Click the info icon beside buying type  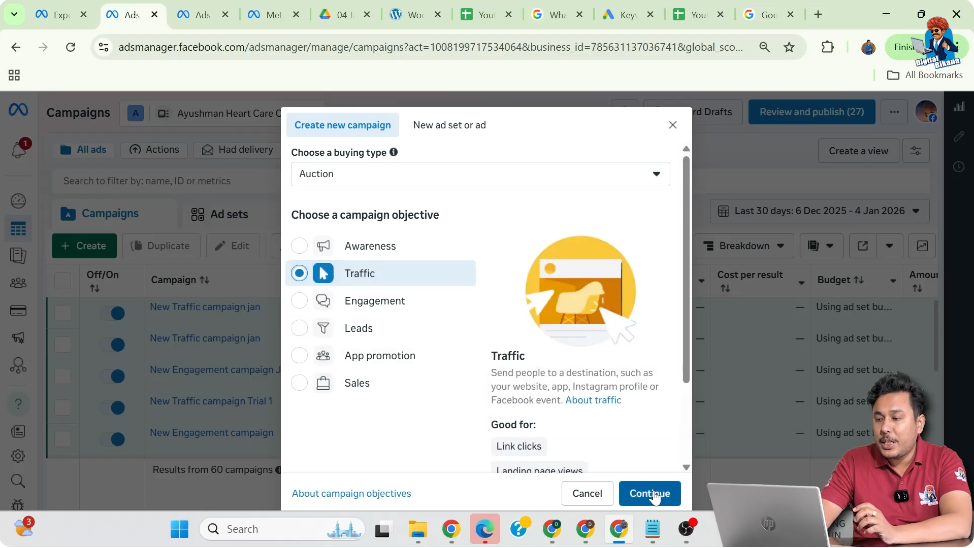(394, 152)
